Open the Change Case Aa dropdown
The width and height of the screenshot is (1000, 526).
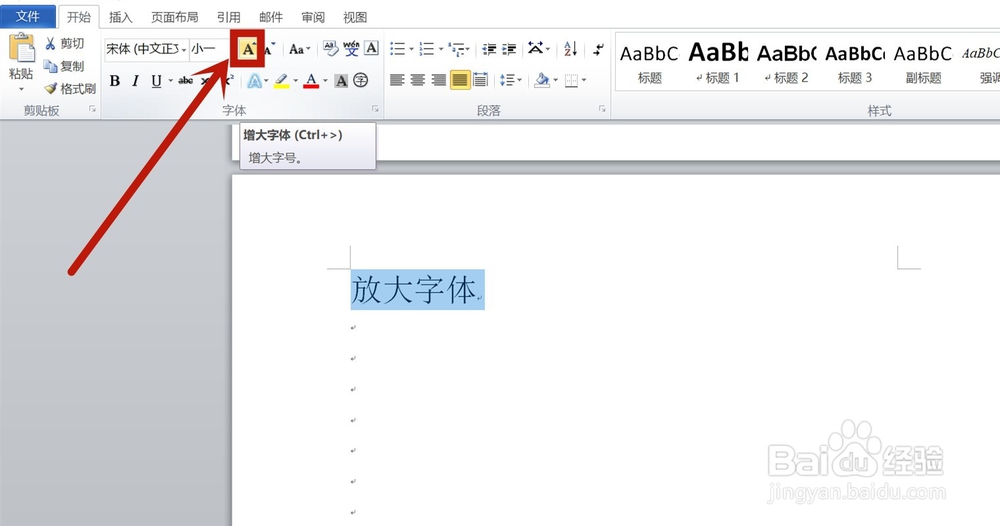pos(299,49)
